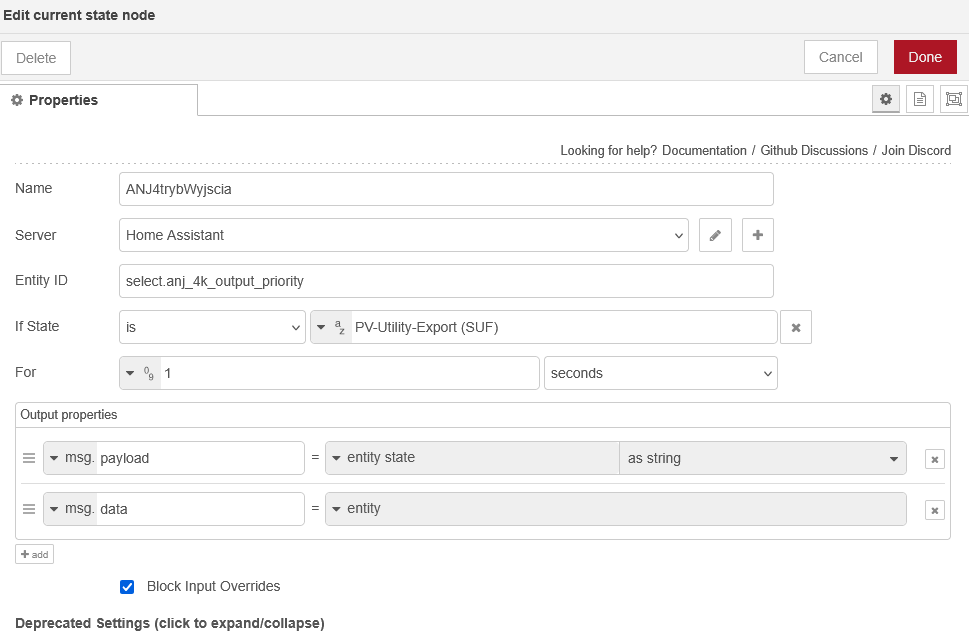
Task: Add a new server with plus icon
Action: click(757, 235)
